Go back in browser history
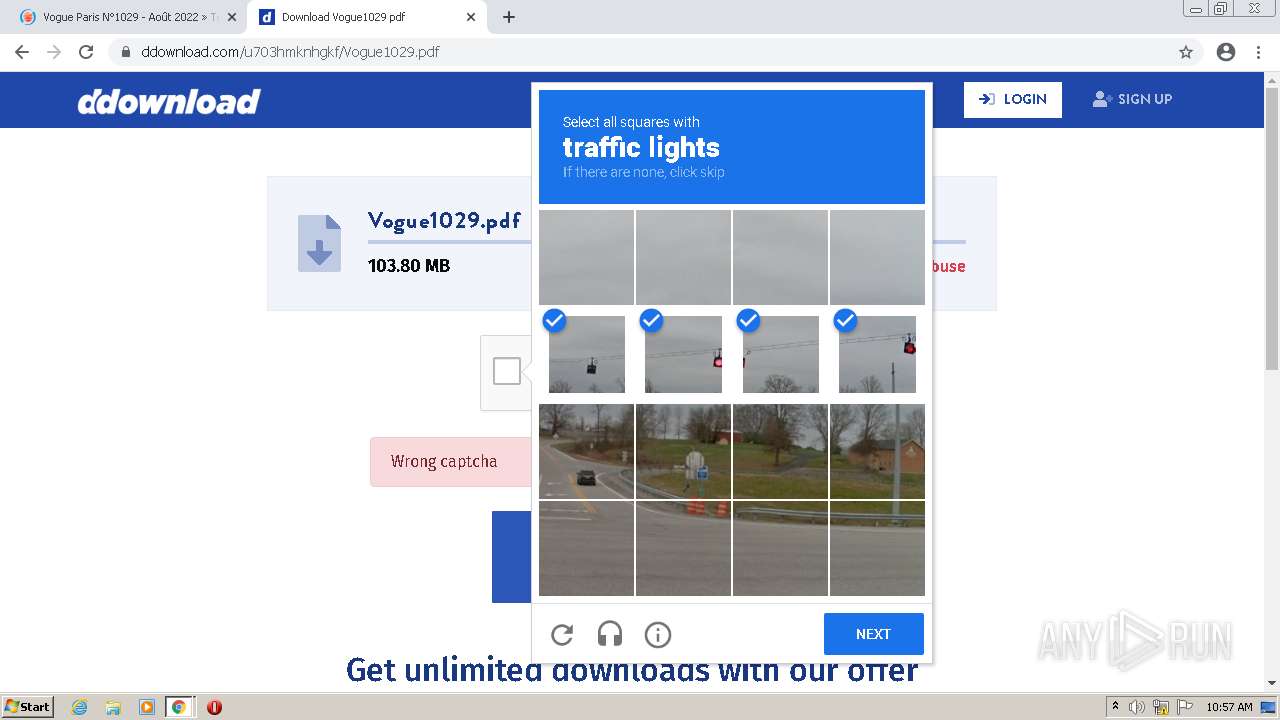Viewport: 1280px width, 720px height. click(22, 52)
